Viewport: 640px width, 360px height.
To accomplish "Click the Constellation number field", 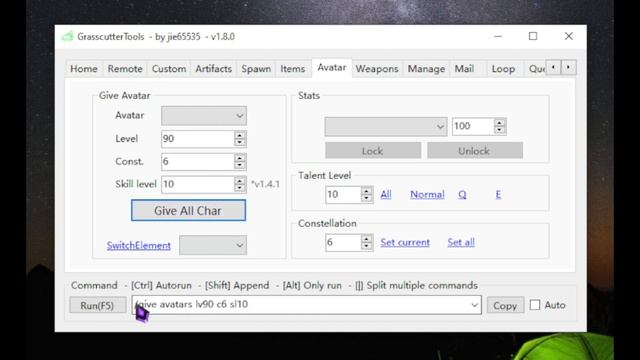I will [343, 242].
